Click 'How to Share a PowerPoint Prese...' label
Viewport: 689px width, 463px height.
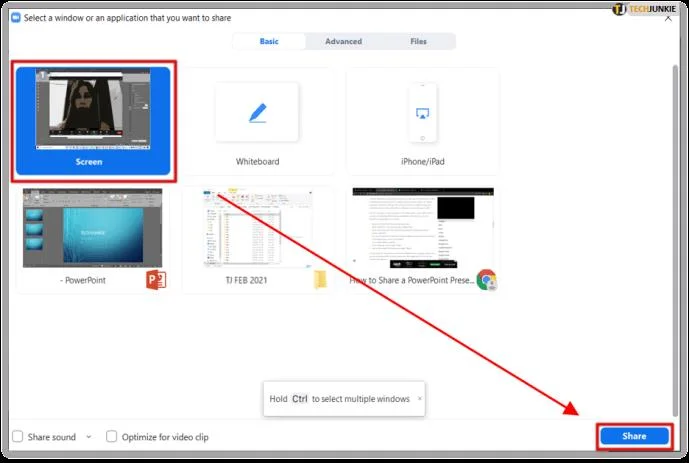(412, 280)
